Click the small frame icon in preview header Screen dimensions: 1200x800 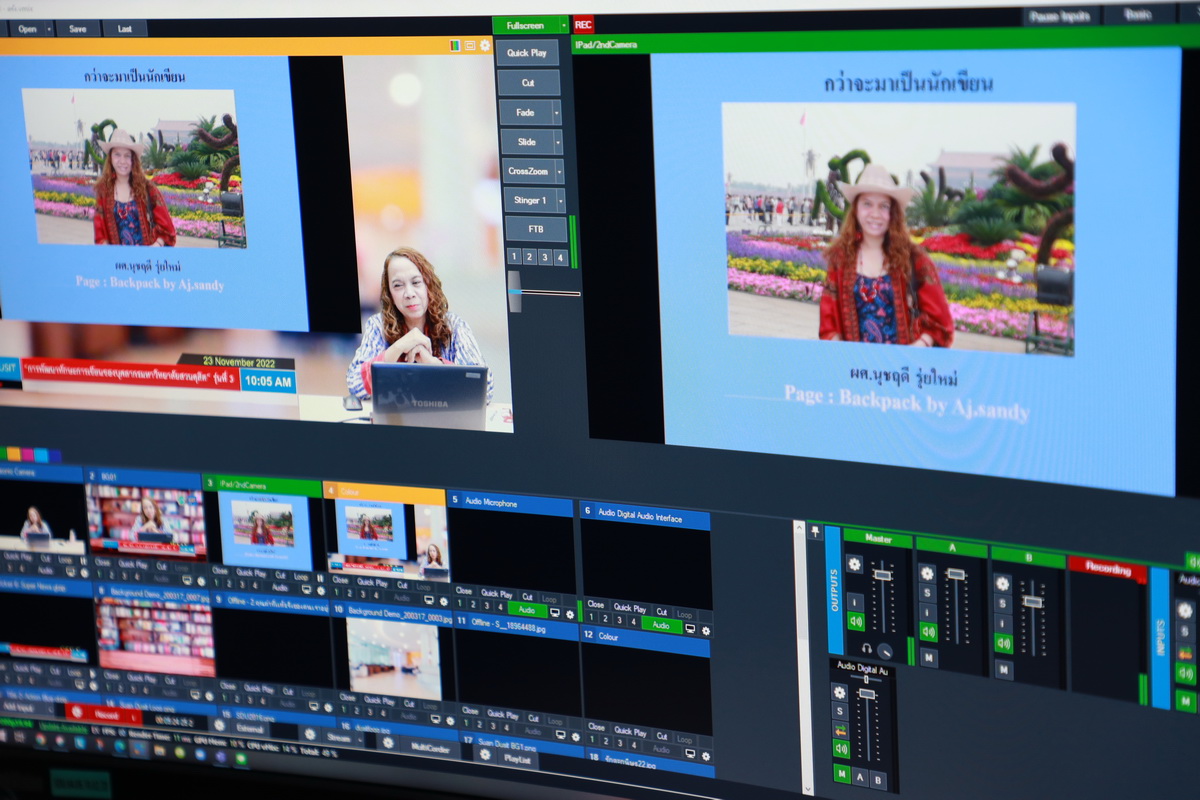click(x=470, y=45)
